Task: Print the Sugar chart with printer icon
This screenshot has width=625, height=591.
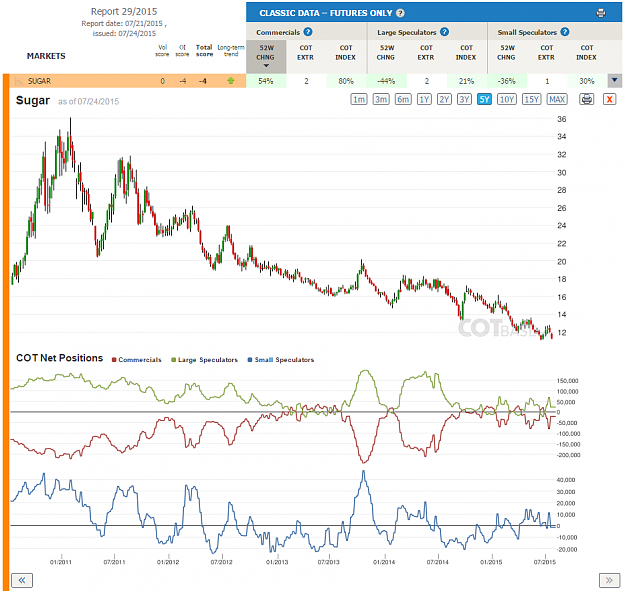Action: (x=586, y=99)
